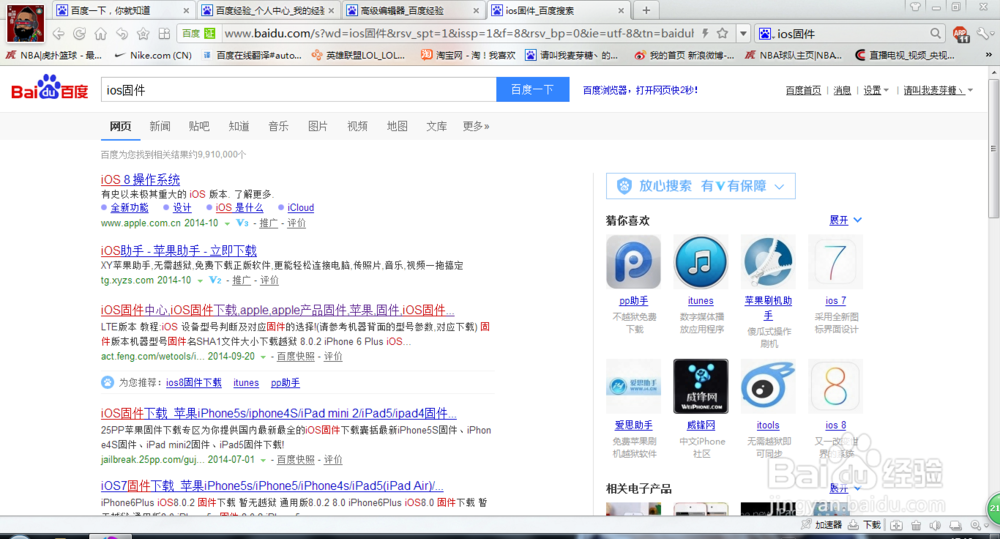Open iCloud sublink under iOS 8 result
Viewport: 1000px width, 539px height.
(300, 207)
